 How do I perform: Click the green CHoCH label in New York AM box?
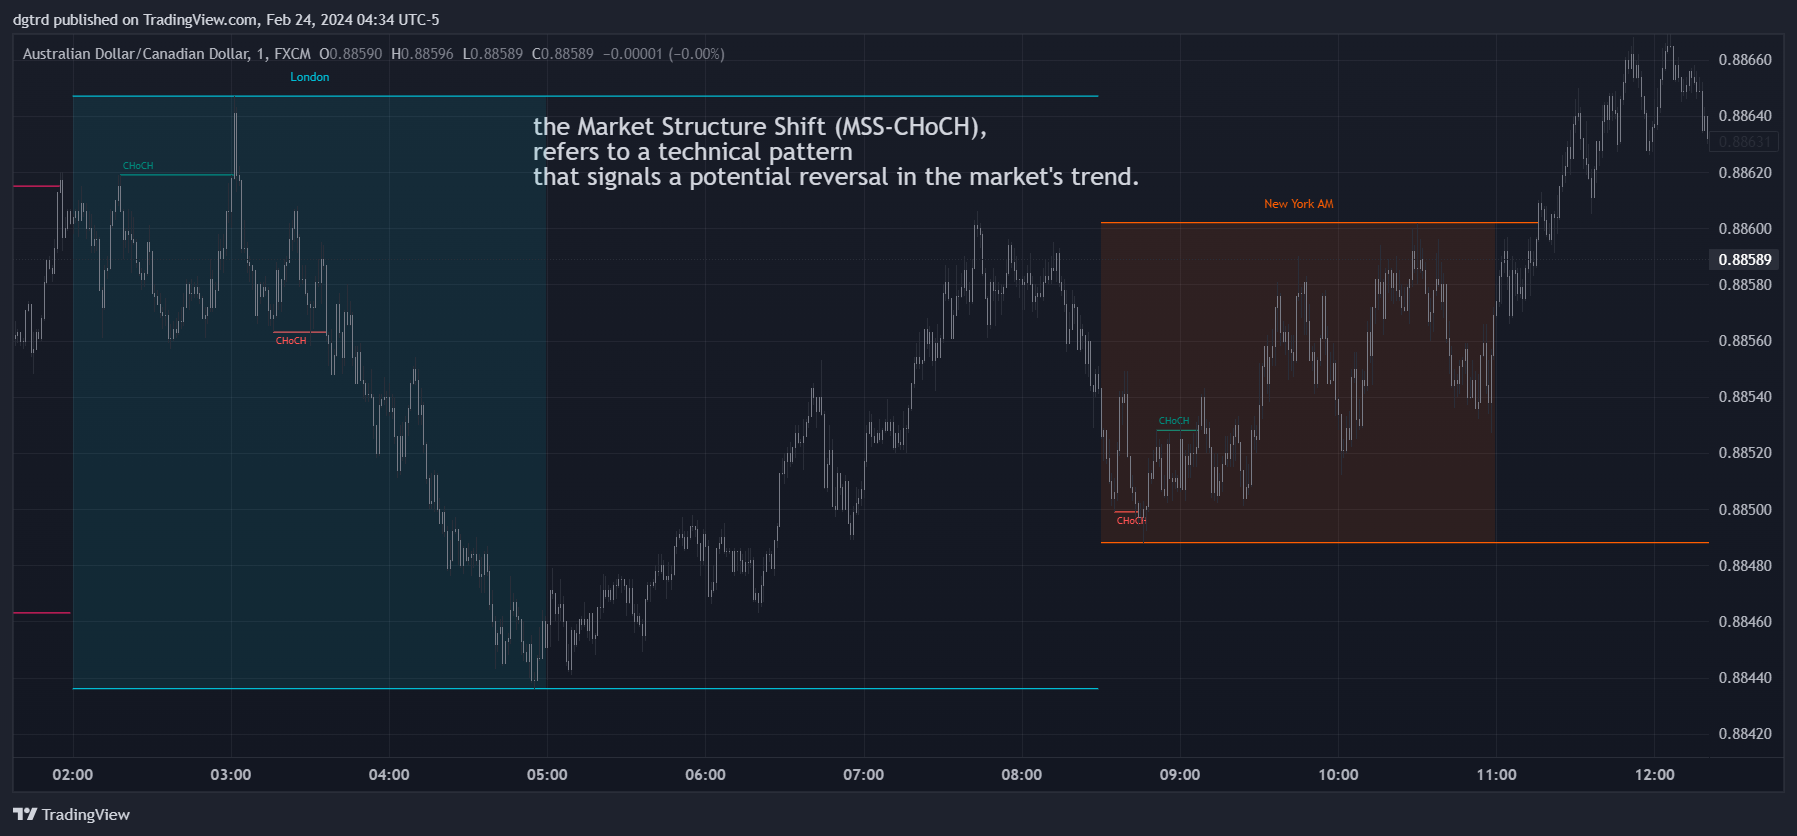coord(1174,421)
